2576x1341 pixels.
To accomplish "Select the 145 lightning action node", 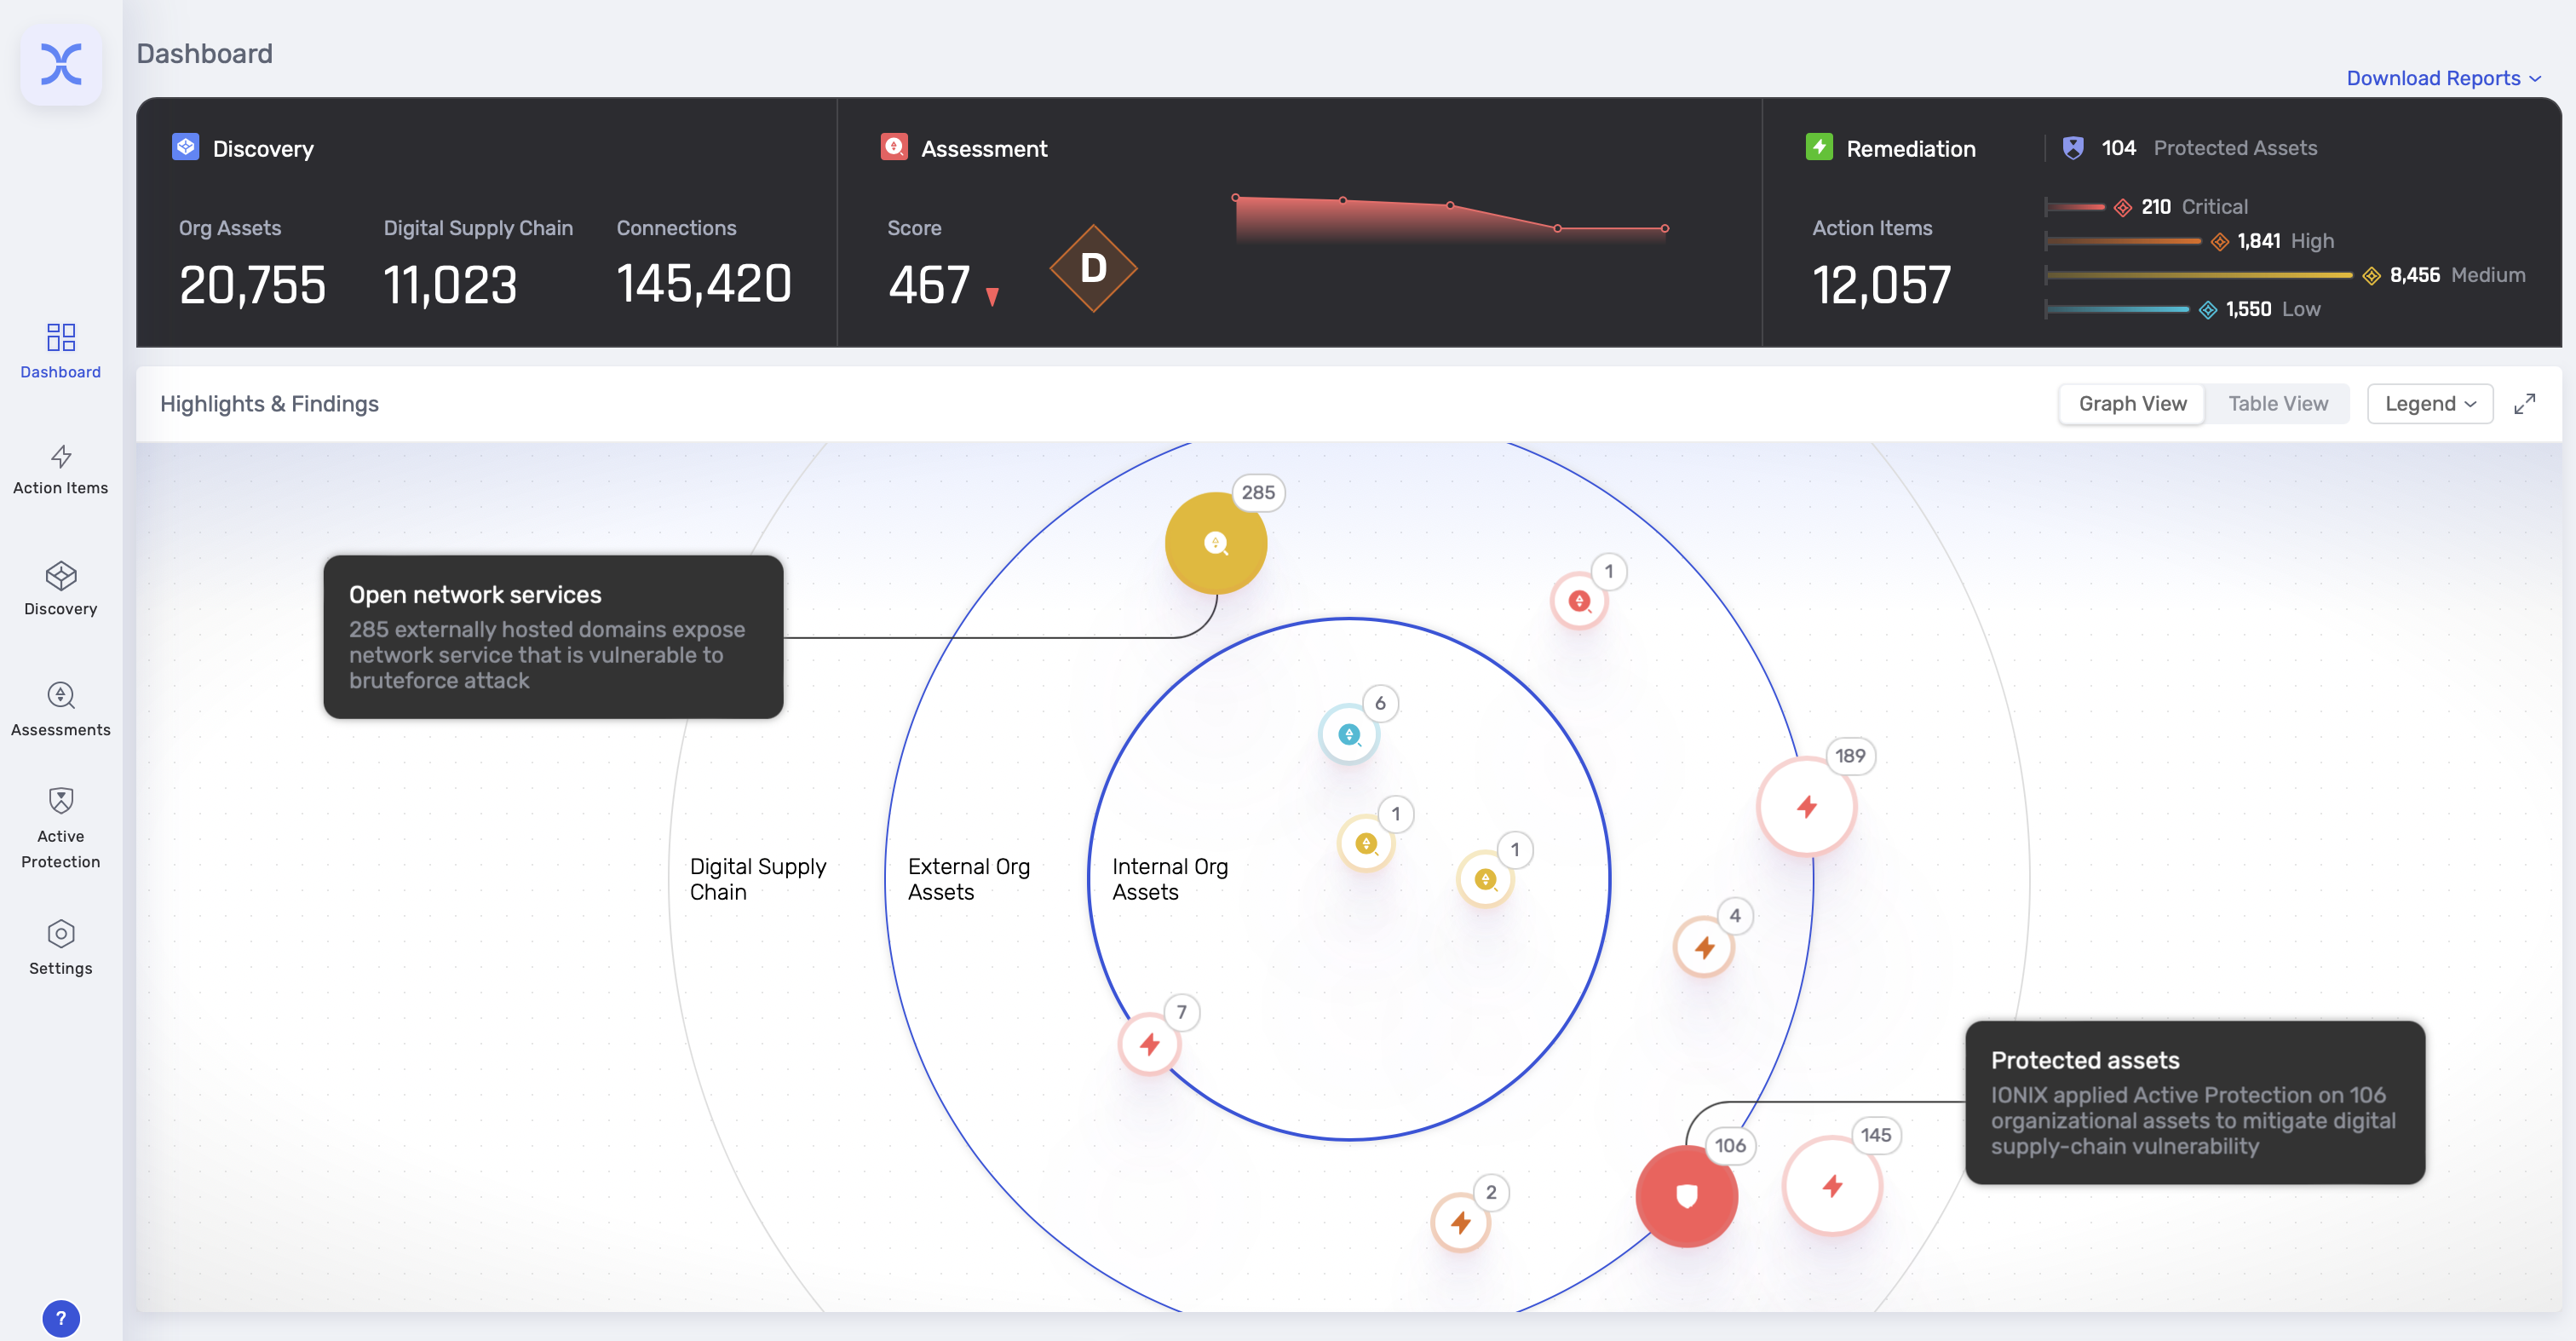I will [1833, 1186].
